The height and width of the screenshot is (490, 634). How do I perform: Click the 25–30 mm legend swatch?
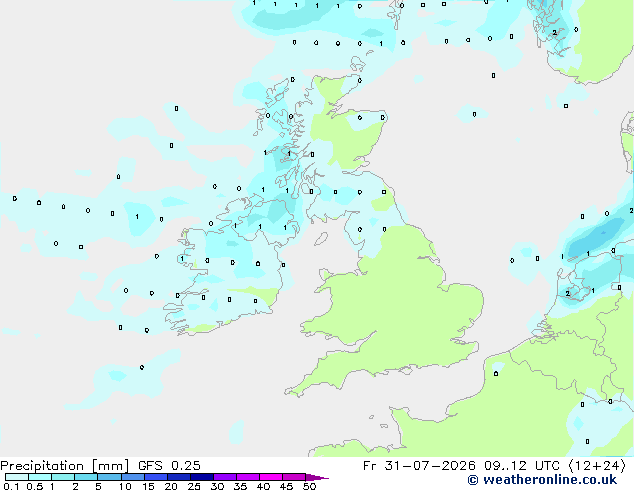pyautogui.click(x=202, y=477)
